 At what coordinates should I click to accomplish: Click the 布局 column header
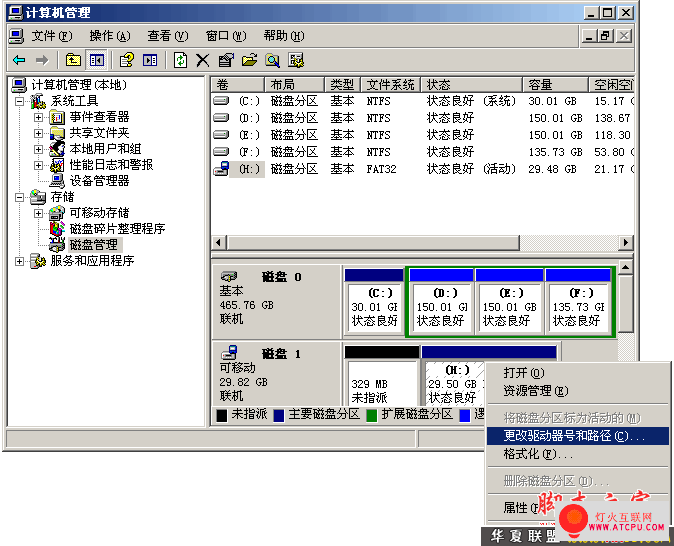click(294, 85)
